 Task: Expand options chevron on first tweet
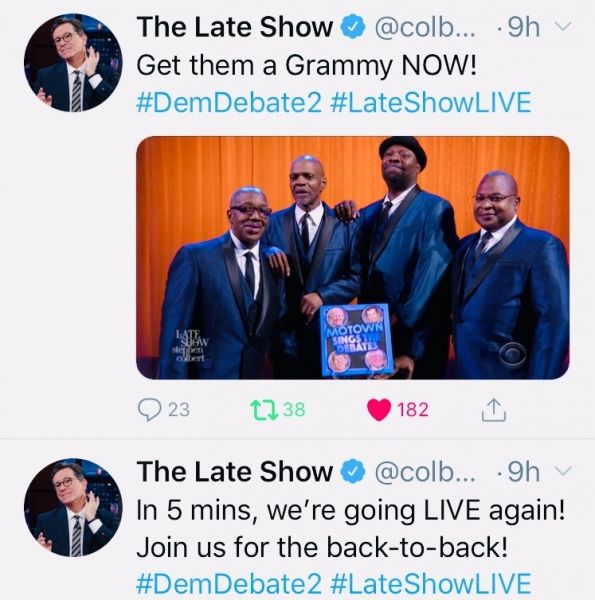tap(563, 26)
